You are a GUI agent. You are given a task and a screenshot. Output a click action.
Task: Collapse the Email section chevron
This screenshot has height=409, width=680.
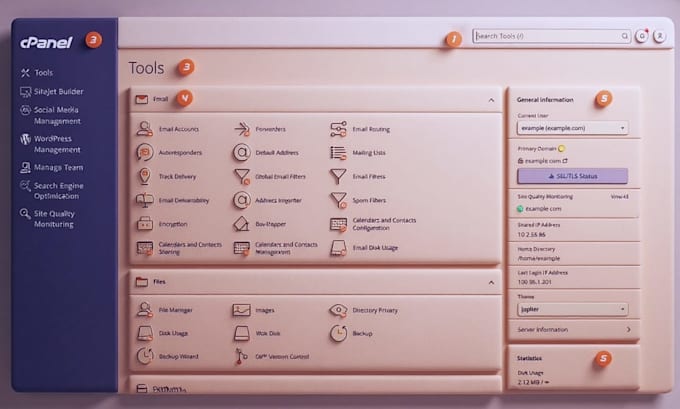click(491, 100)
